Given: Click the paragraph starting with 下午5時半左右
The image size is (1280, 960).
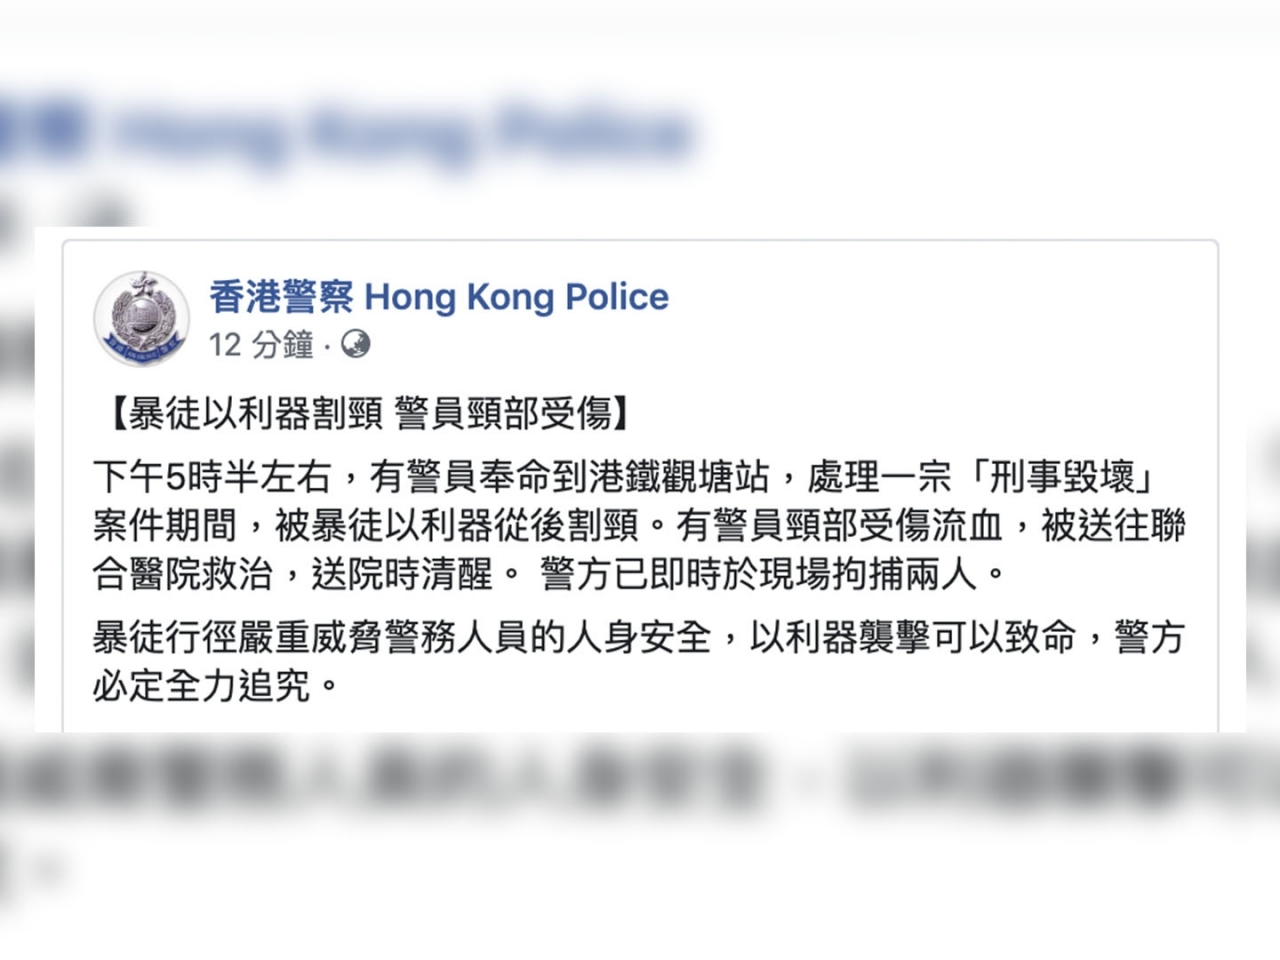Looking at the screenshot, I should (x=640, y=525).
